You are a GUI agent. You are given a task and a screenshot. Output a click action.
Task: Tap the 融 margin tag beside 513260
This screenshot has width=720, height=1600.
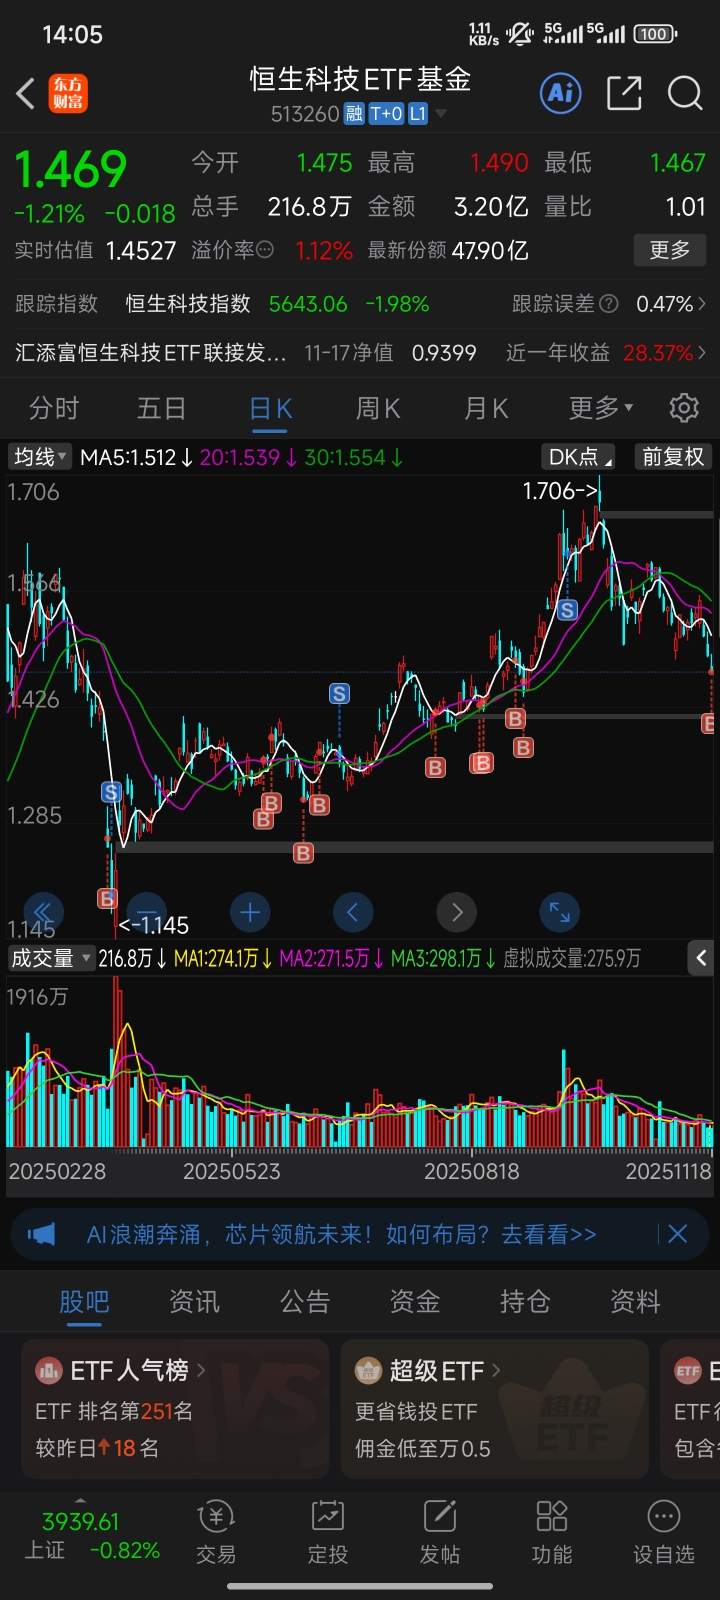tap(354, 114)
